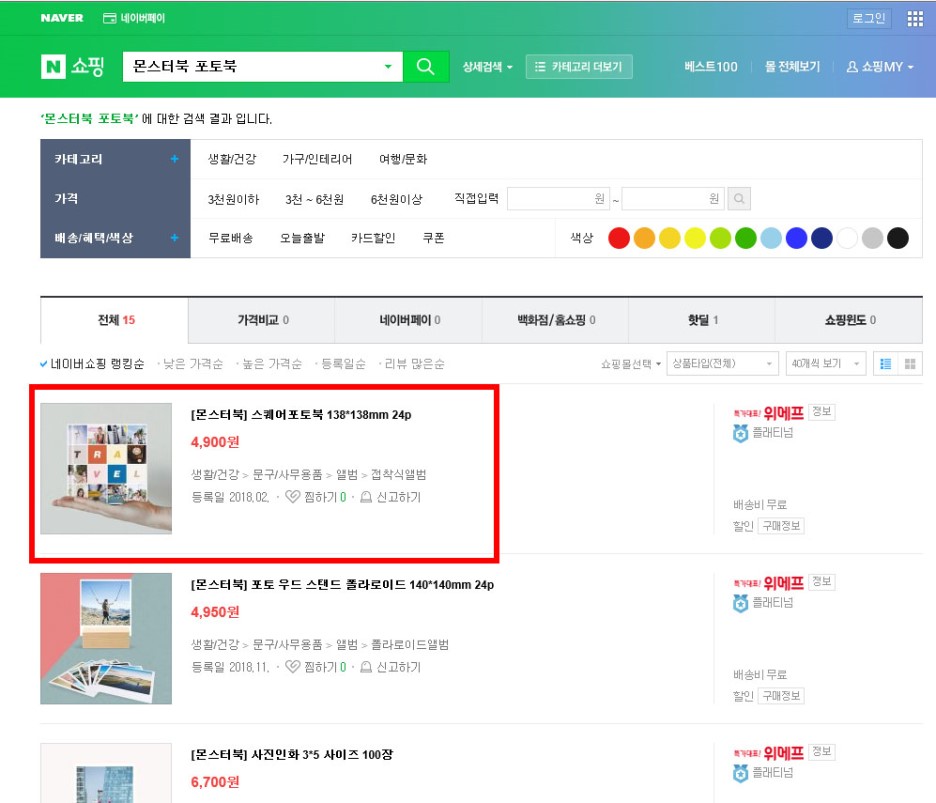Screen dimensions: 936x803
Task: Open 포토 우드 스탠드 폴라로이드 thumbnail
Action: tap(106, 638)
